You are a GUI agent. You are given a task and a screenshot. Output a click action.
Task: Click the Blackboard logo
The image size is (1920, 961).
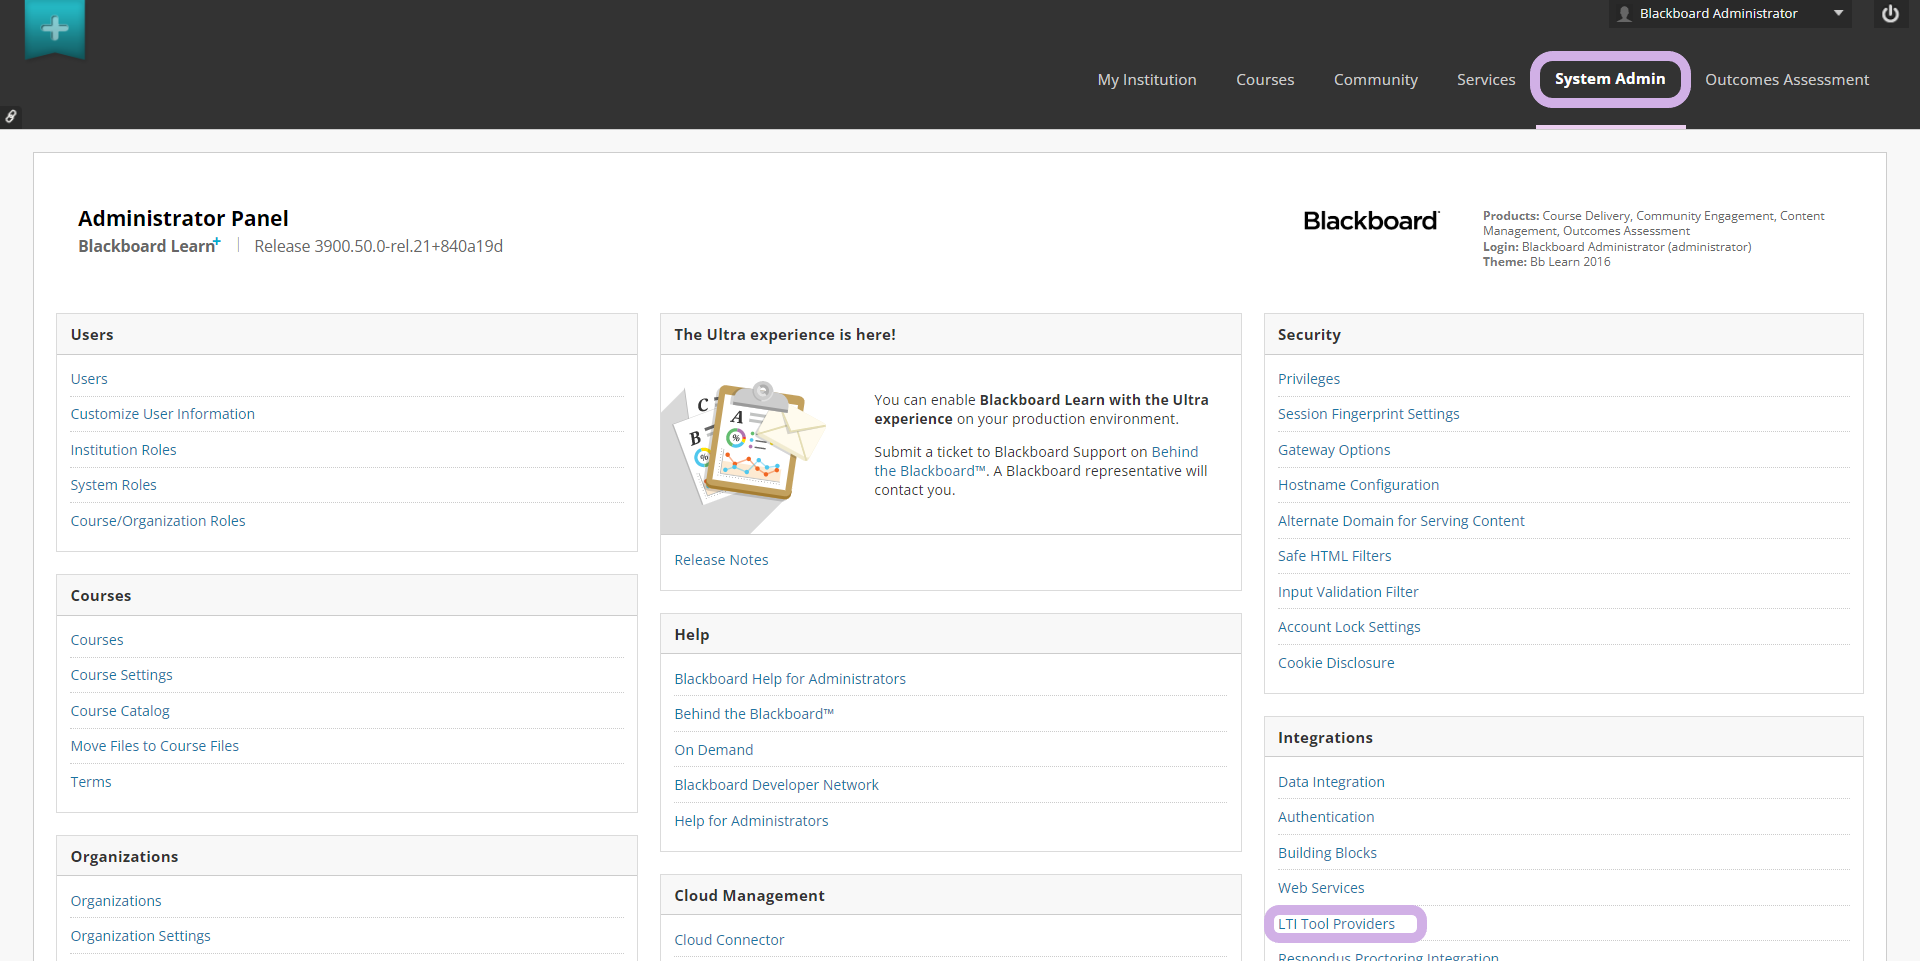click(1371, 221)
